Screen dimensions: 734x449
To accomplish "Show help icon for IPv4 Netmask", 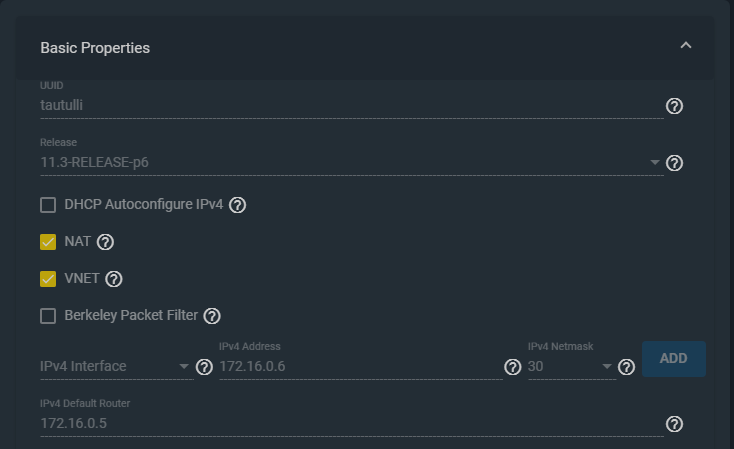I will click(x=626, y=367).
